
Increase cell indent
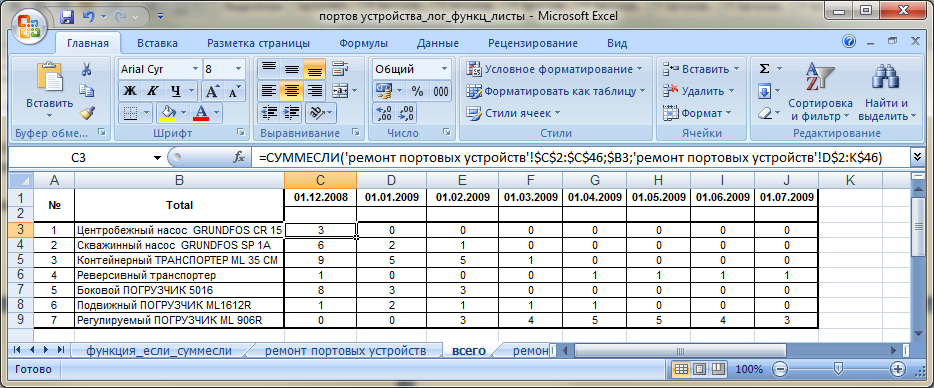(x=292, y=113)
